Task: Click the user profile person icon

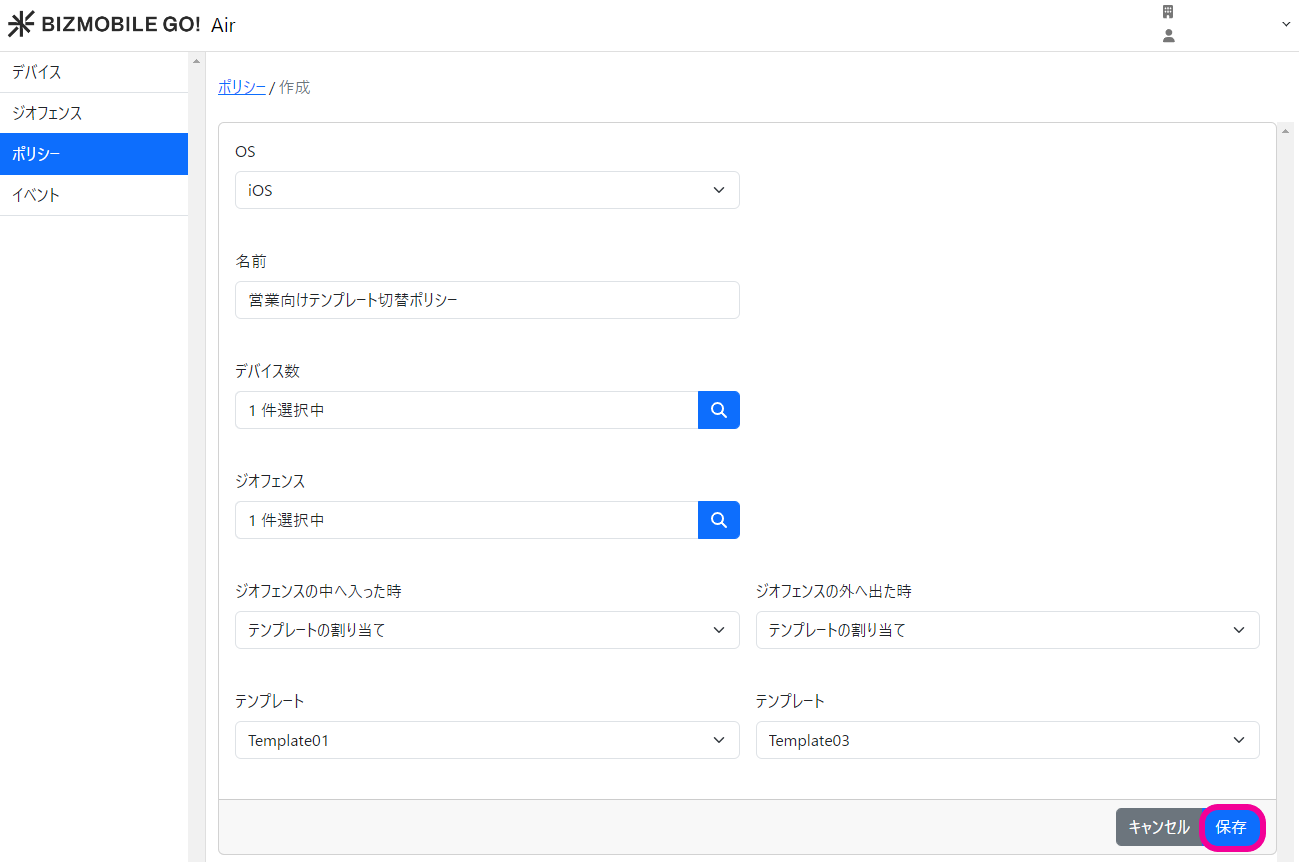Action: coord(1168,36)
